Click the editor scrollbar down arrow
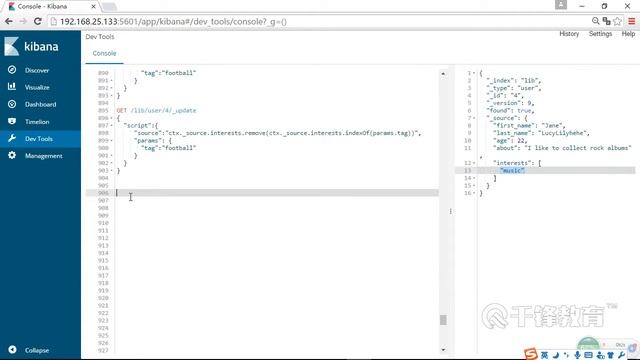This screenshot has width=640, height=360. pos(443,349)
